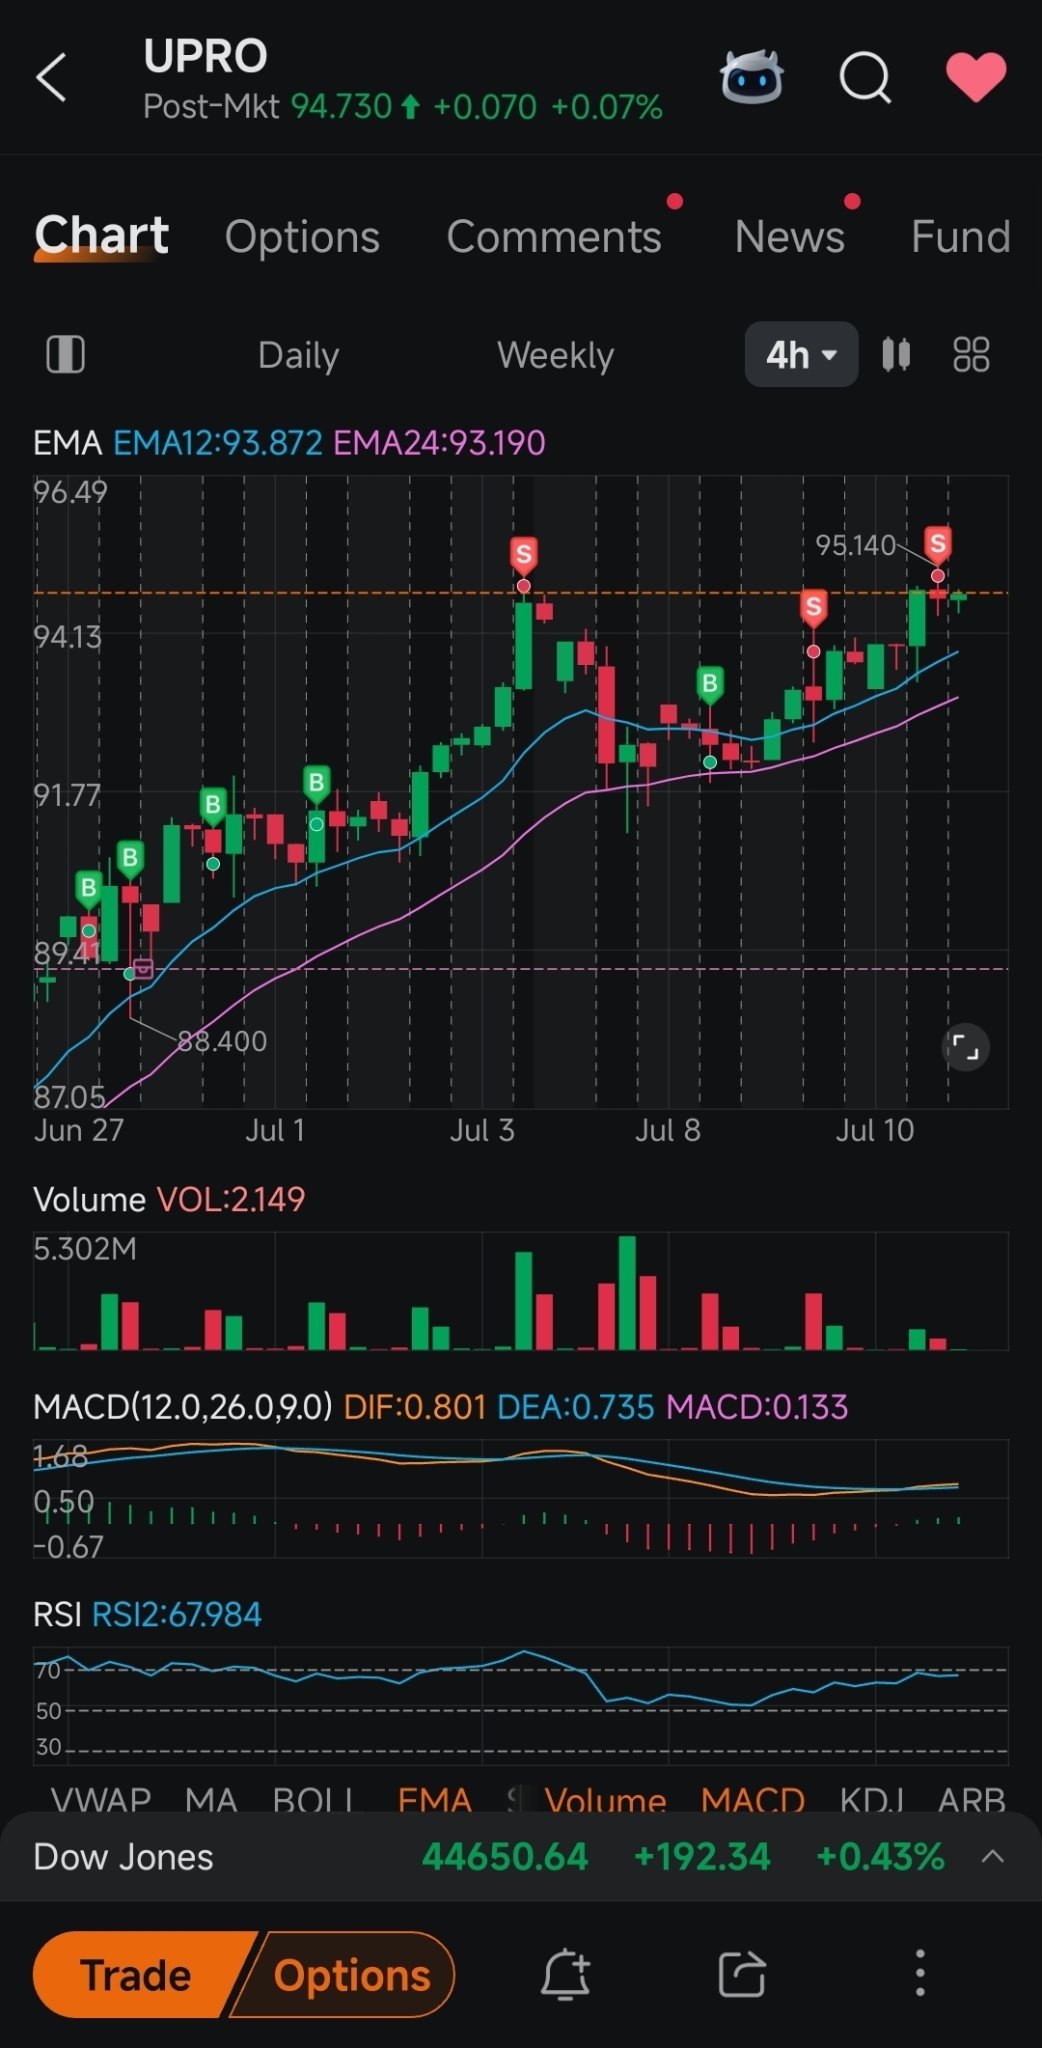Open the search magnifier icon
This screenshot has height=2048, width=1042.
pyautogui.click(x=865, y=77)
